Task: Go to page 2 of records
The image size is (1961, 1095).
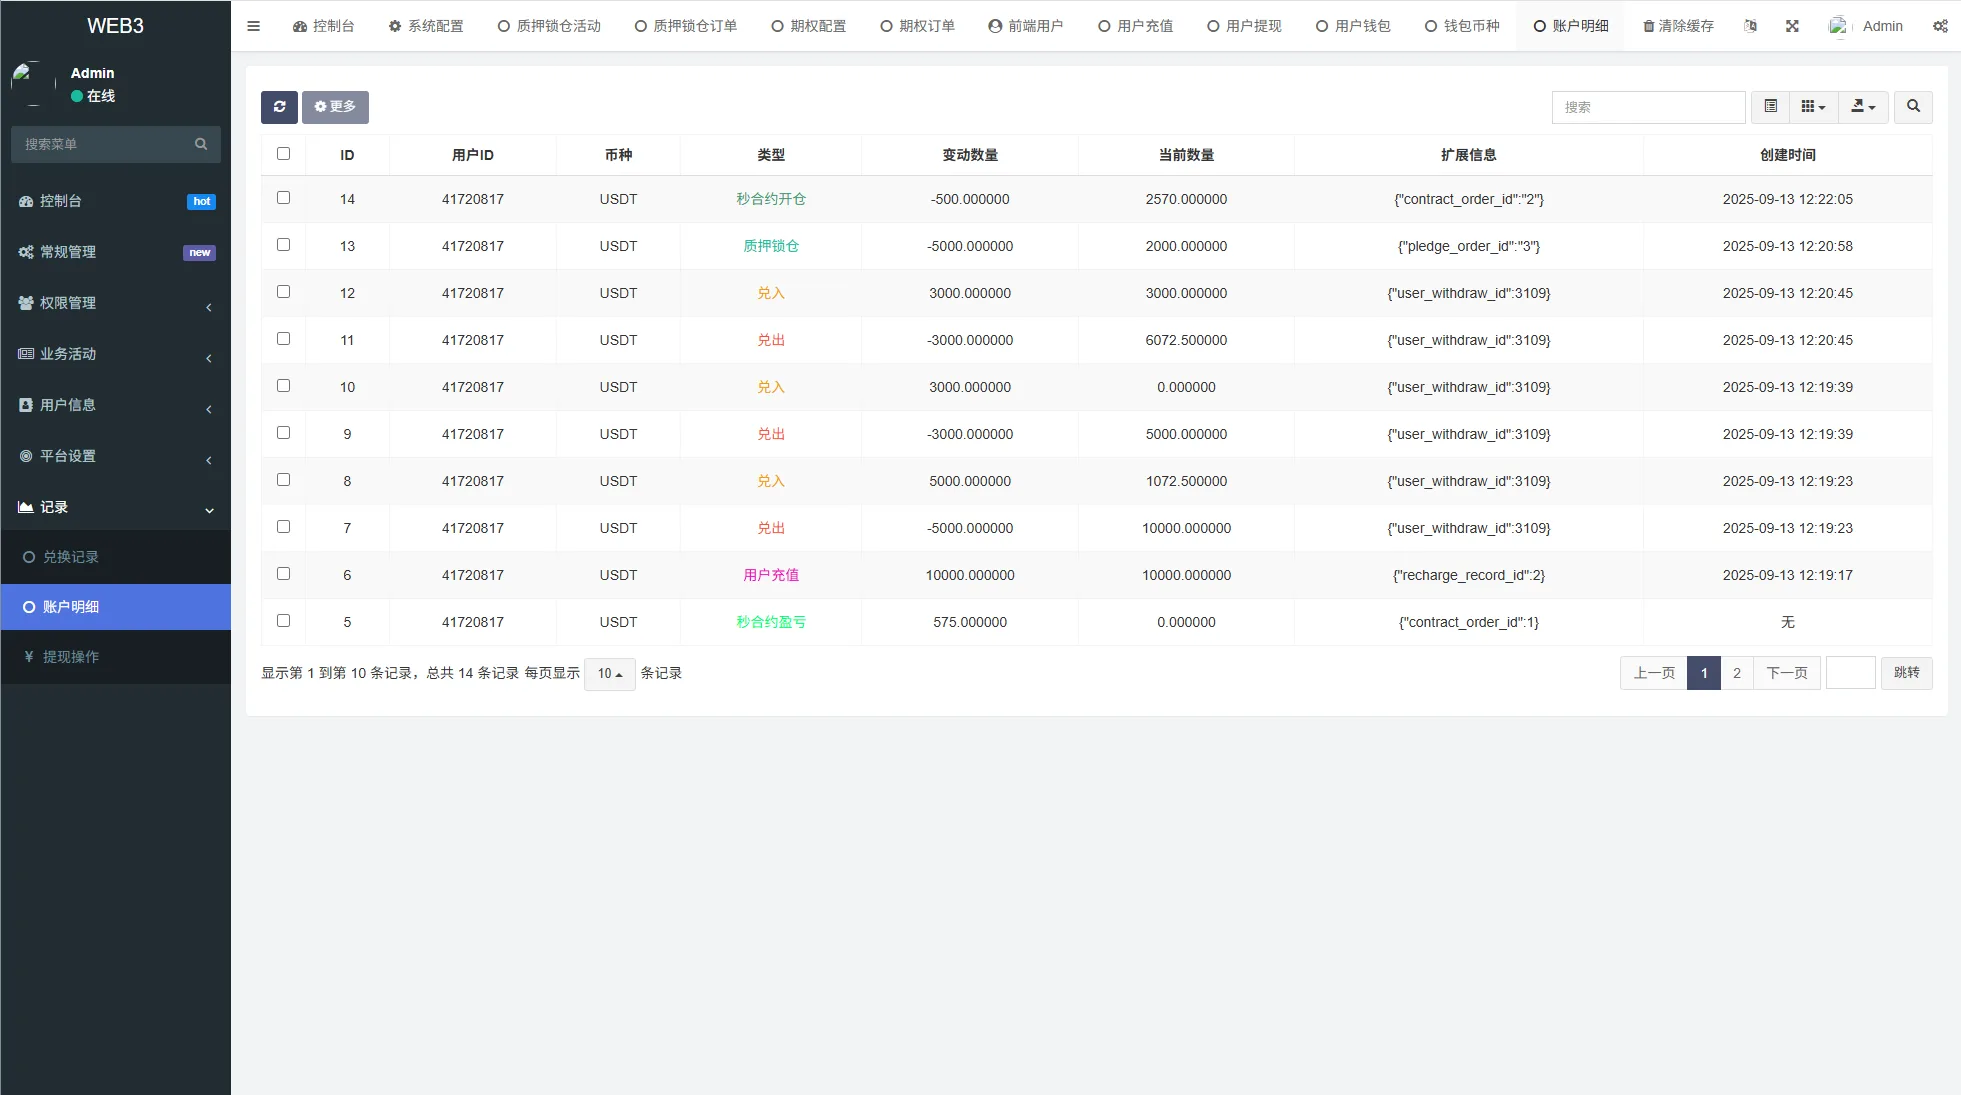Action: click(1737, 673)
